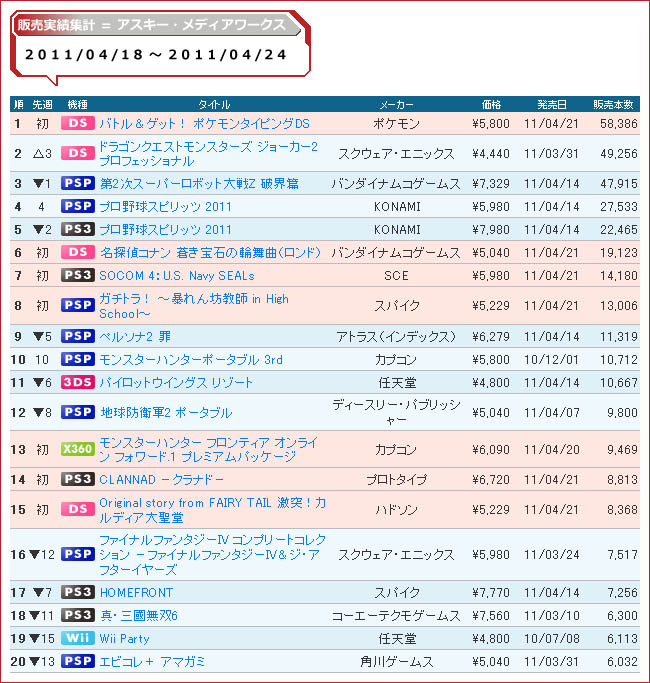
Task: Click the PSP badge beside 第2次スーパーロボット大戦Z
Action: pyautogui.click(x=78, y=183)
